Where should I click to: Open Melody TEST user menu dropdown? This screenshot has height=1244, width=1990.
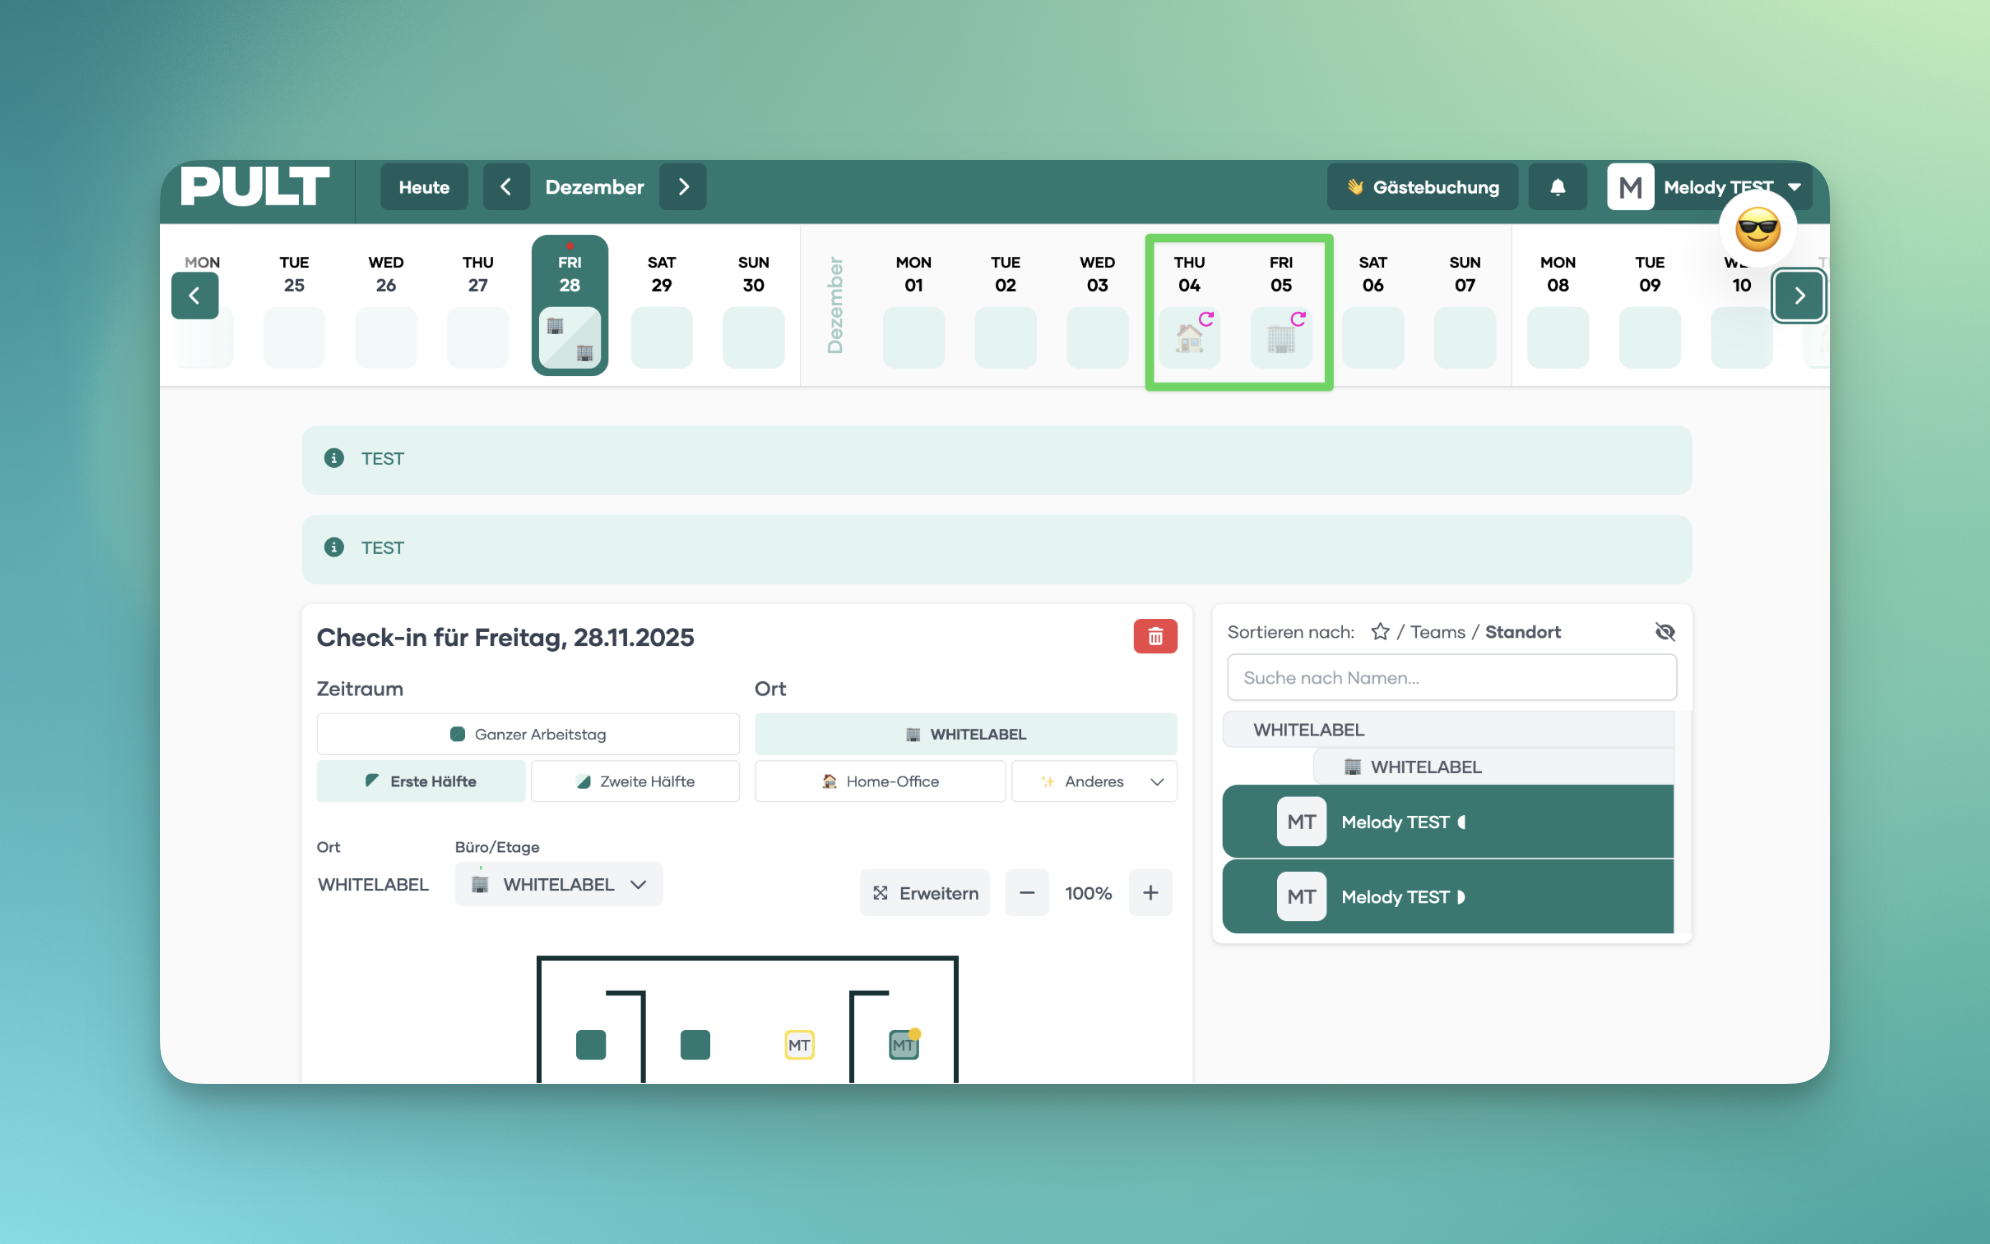[1793, 187]
